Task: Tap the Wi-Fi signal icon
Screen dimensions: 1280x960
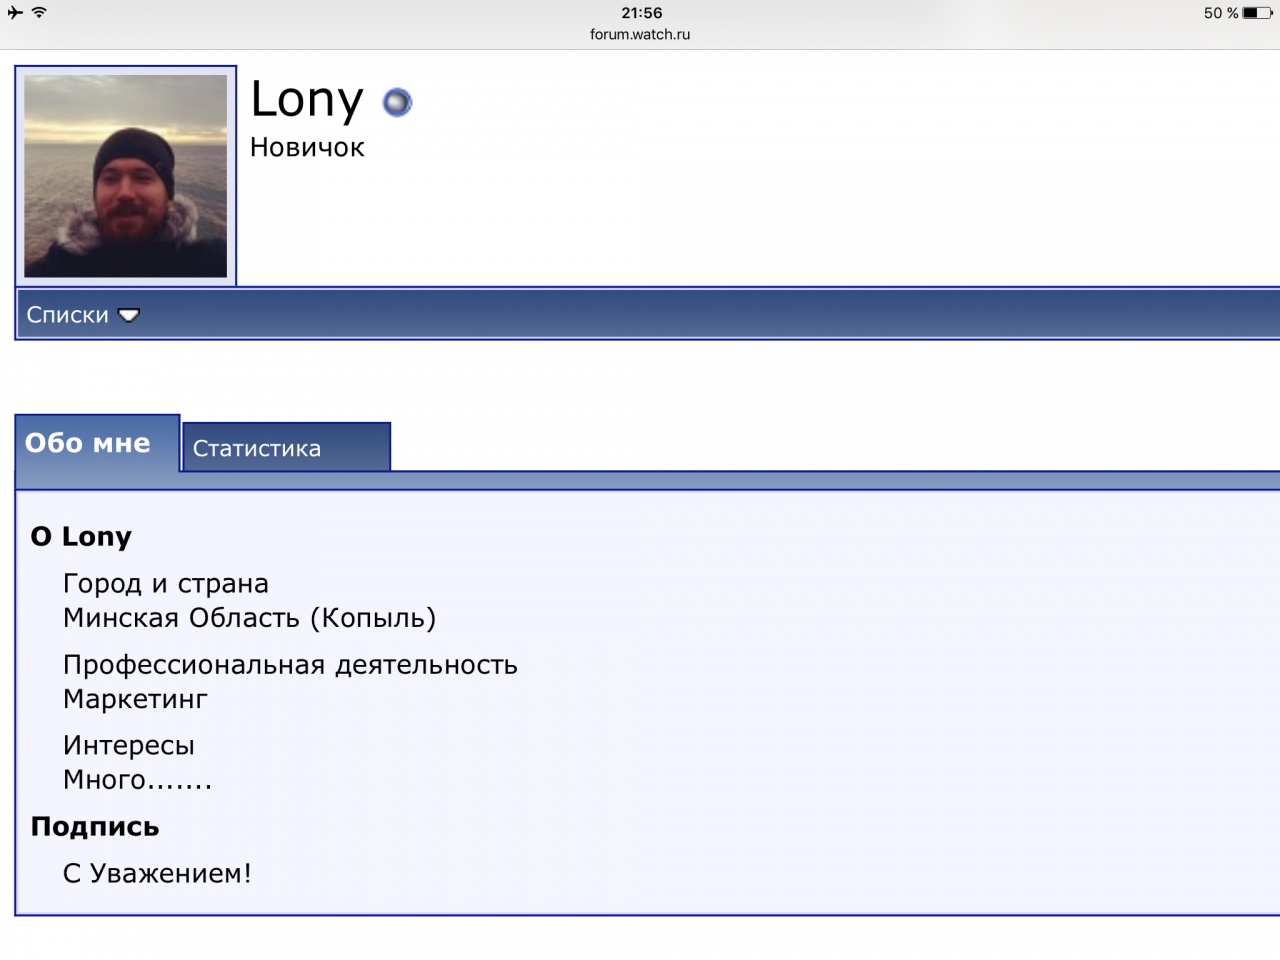Action: coord(39,13)
